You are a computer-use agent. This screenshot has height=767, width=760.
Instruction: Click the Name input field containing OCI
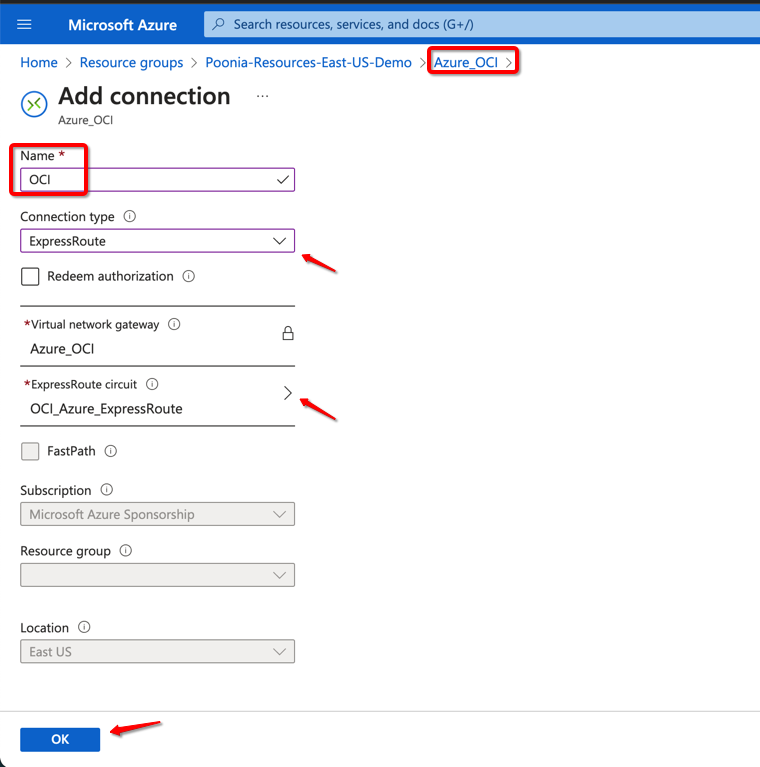coord(150,180)
